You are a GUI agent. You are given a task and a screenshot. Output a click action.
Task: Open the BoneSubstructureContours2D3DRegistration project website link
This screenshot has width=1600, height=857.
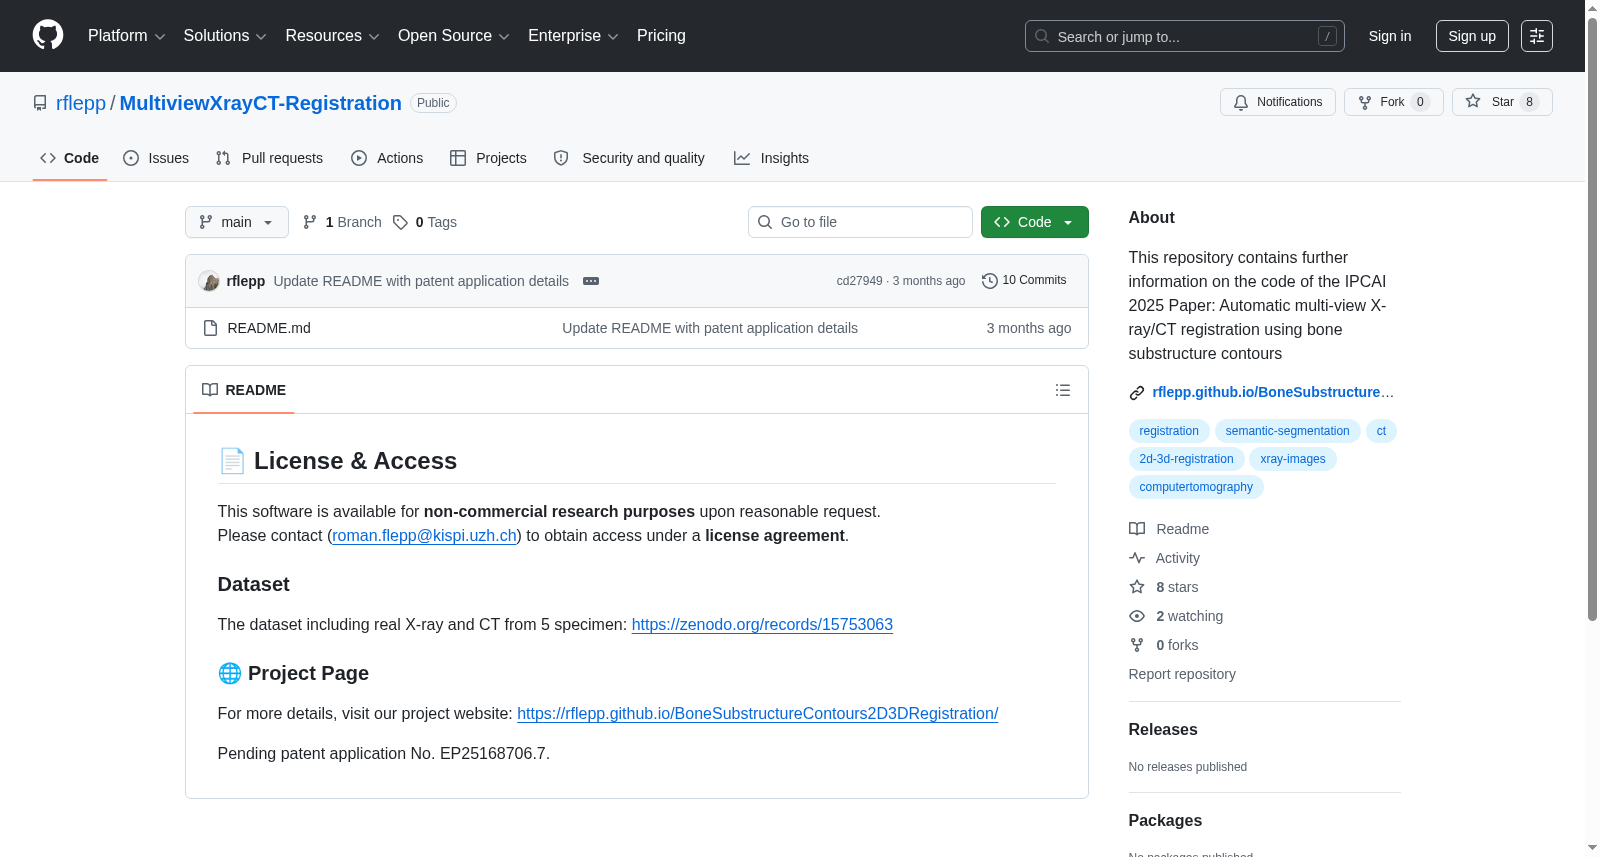[x=758, y=714]
